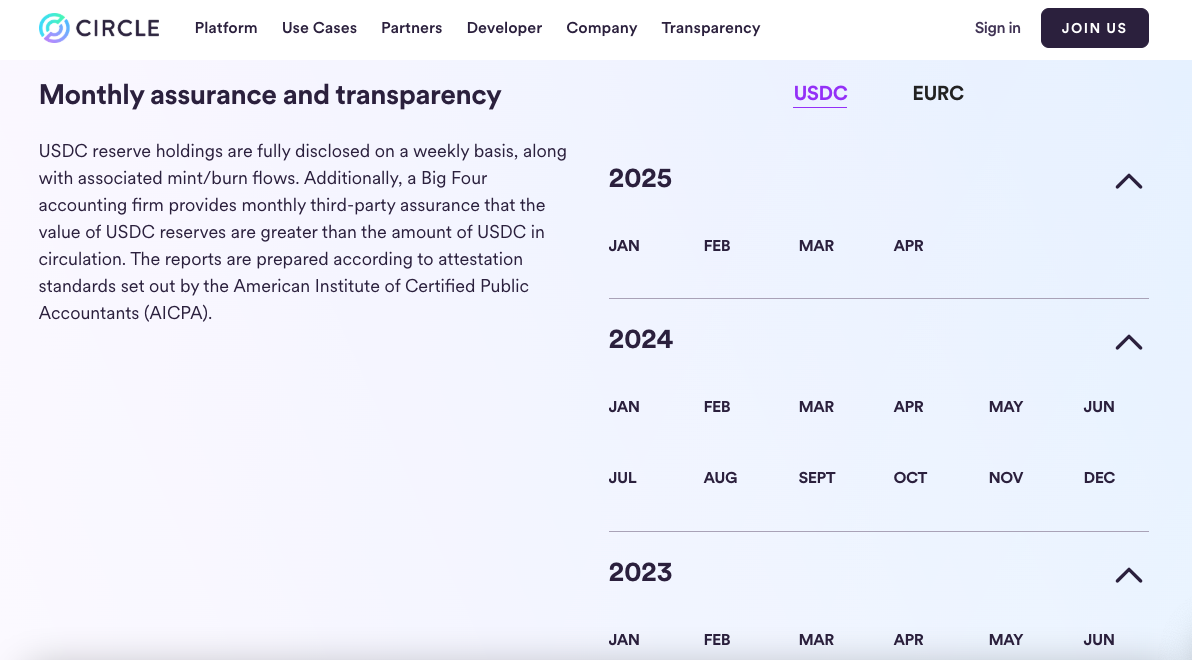Click the Sign in link
1192x660 pixels.
tap(997, 28)
